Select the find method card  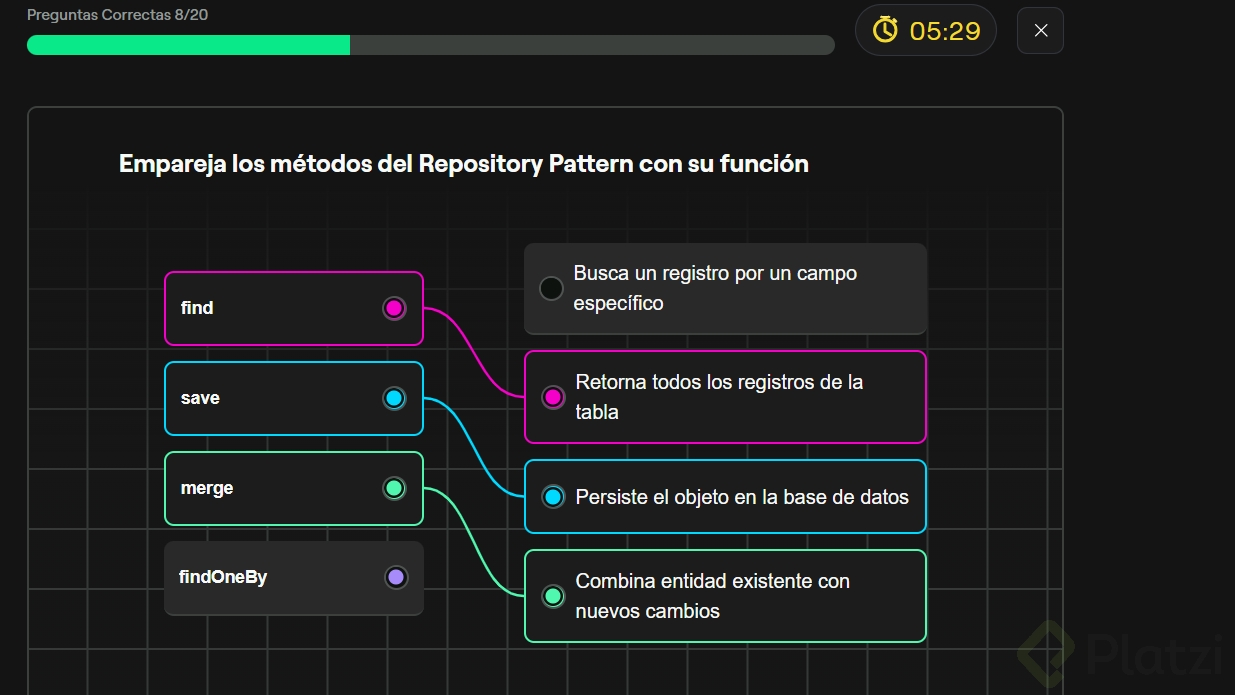coord(270,308)
